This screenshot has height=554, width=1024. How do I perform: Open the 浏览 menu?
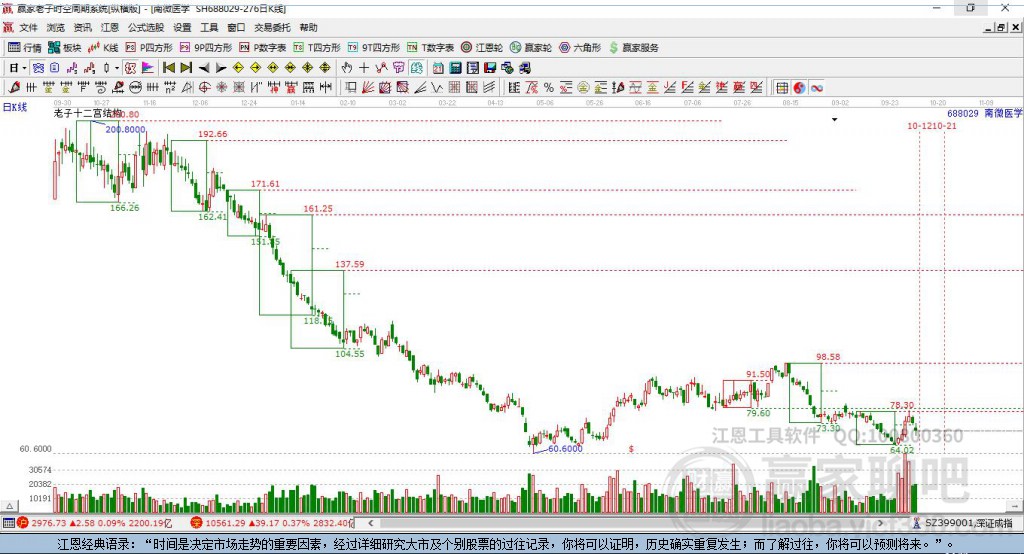[56, 27]
